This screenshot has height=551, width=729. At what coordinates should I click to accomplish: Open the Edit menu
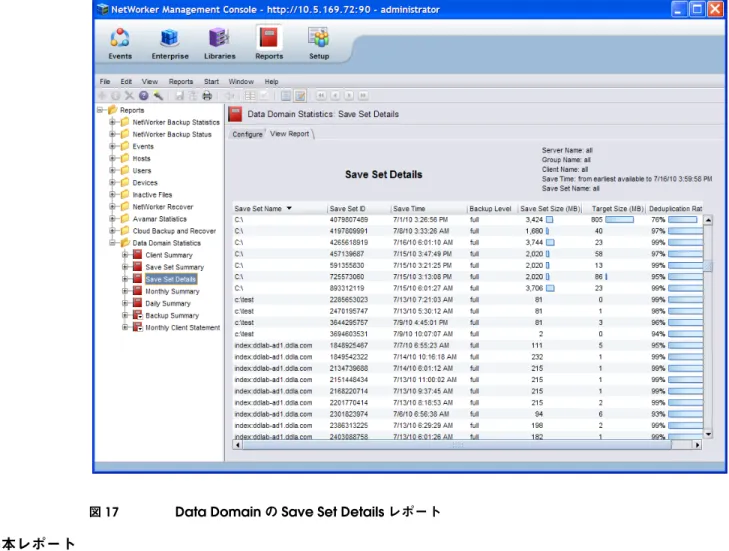tap(126, 81)
